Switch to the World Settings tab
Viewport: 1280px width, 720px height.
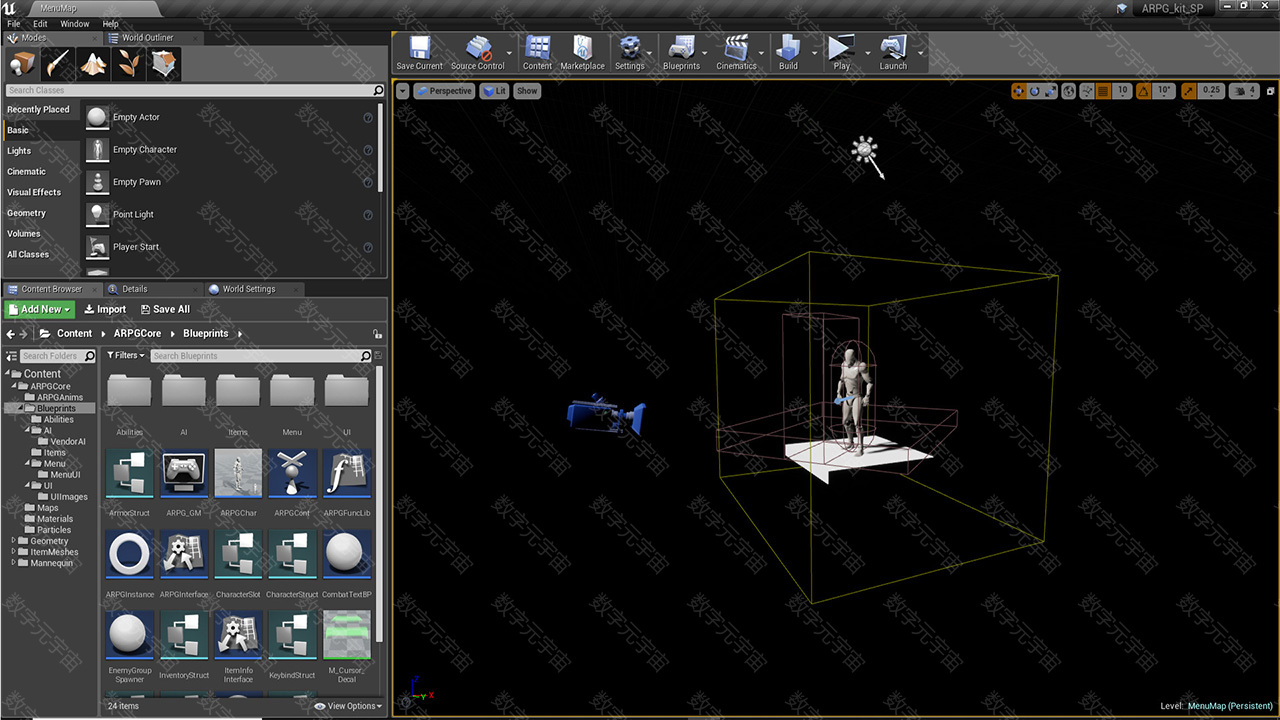[x=247, y=289]
